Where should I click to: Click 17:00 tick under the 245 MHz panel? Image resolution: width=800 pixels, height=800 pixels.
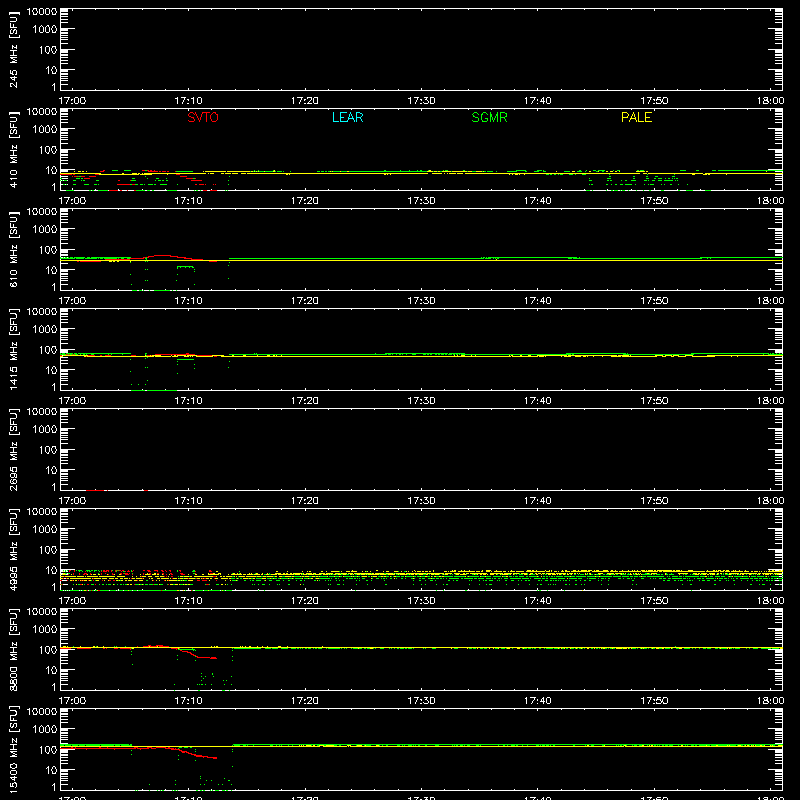click(x=72, y=101)
